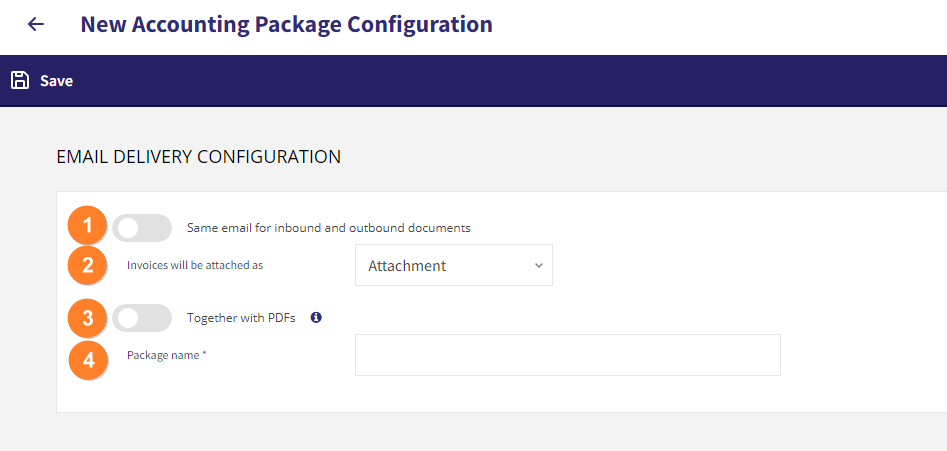
Task: Click the Package name input field
Action: click(x=568, y=355)
